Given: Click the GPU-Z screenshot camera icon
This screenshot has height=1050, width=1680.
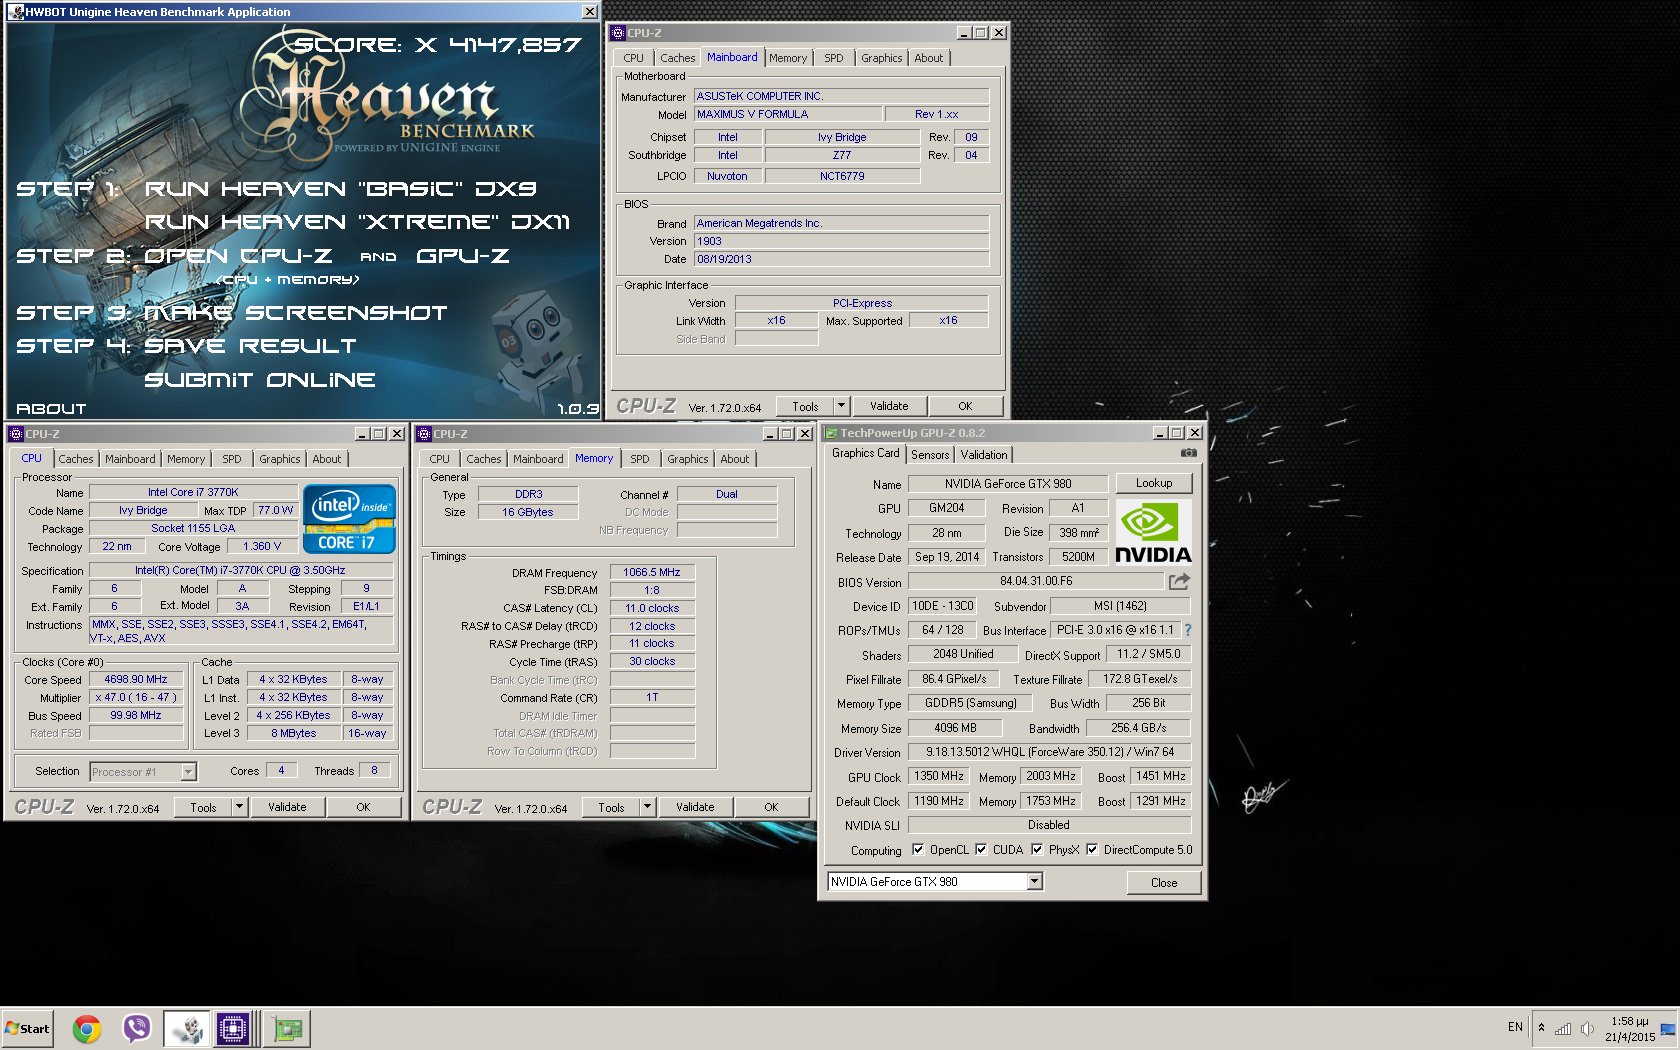Looking at the screenshot, I should (1188, 453).
